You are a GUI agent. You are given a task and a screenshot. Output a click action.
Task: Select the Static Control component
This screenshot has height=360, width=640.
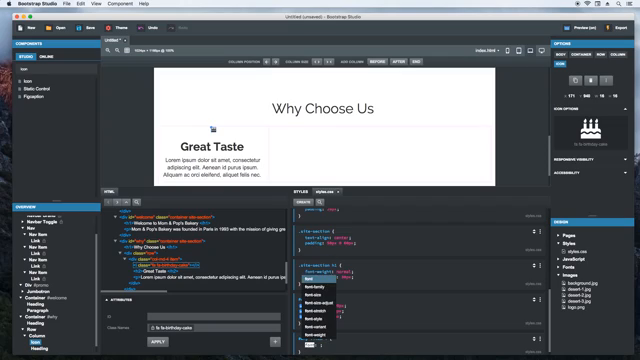37,89
